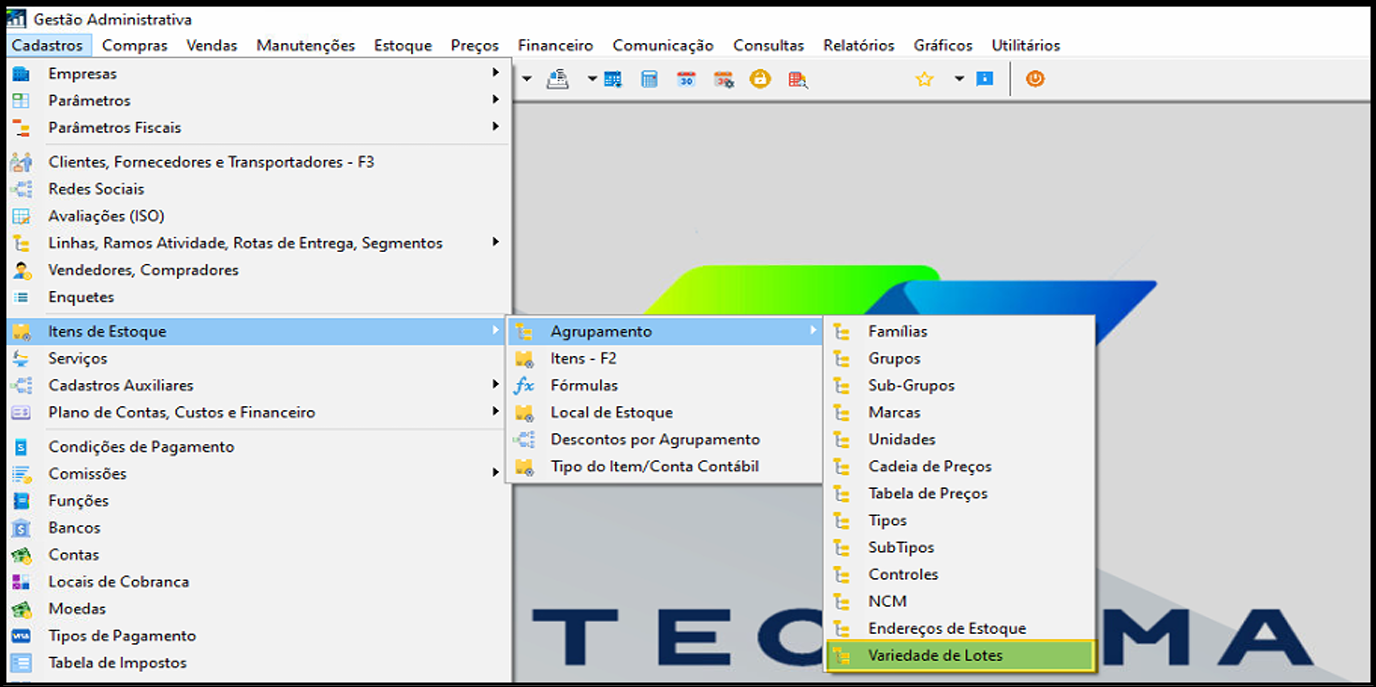This screenshot has height=687, width=1376.
Task: Click the cash register icon in toolbar
Action: tap(558, 79)
